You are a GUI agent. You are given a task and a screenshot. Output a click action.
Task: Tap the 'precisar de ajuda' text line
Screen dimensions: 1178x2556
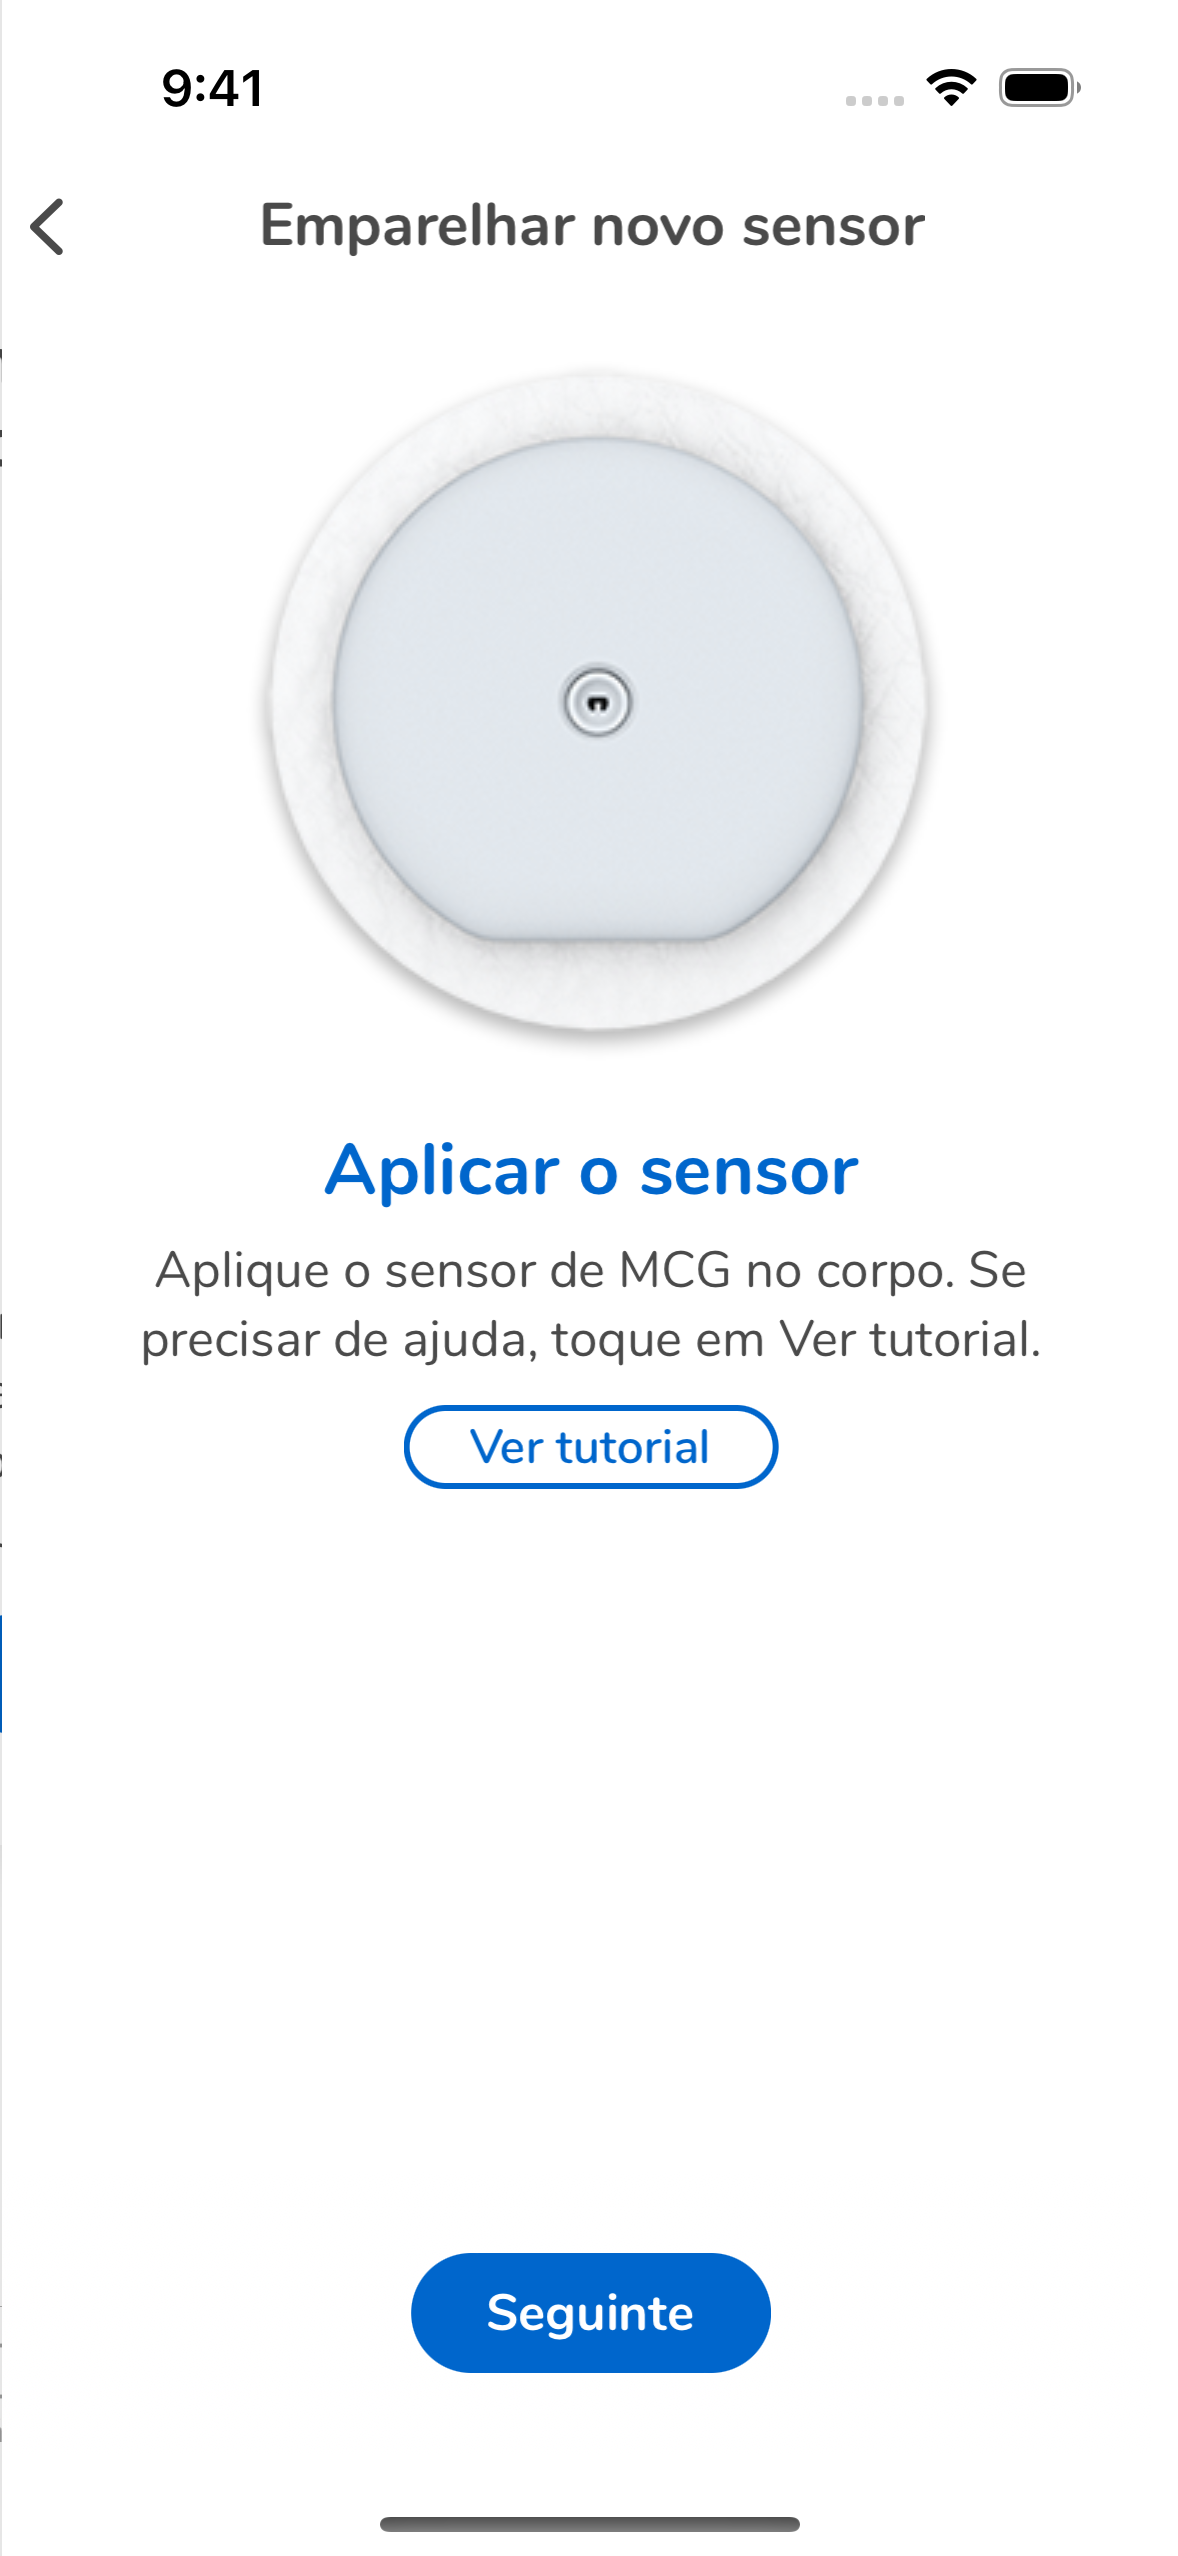tap(591, 1340)
